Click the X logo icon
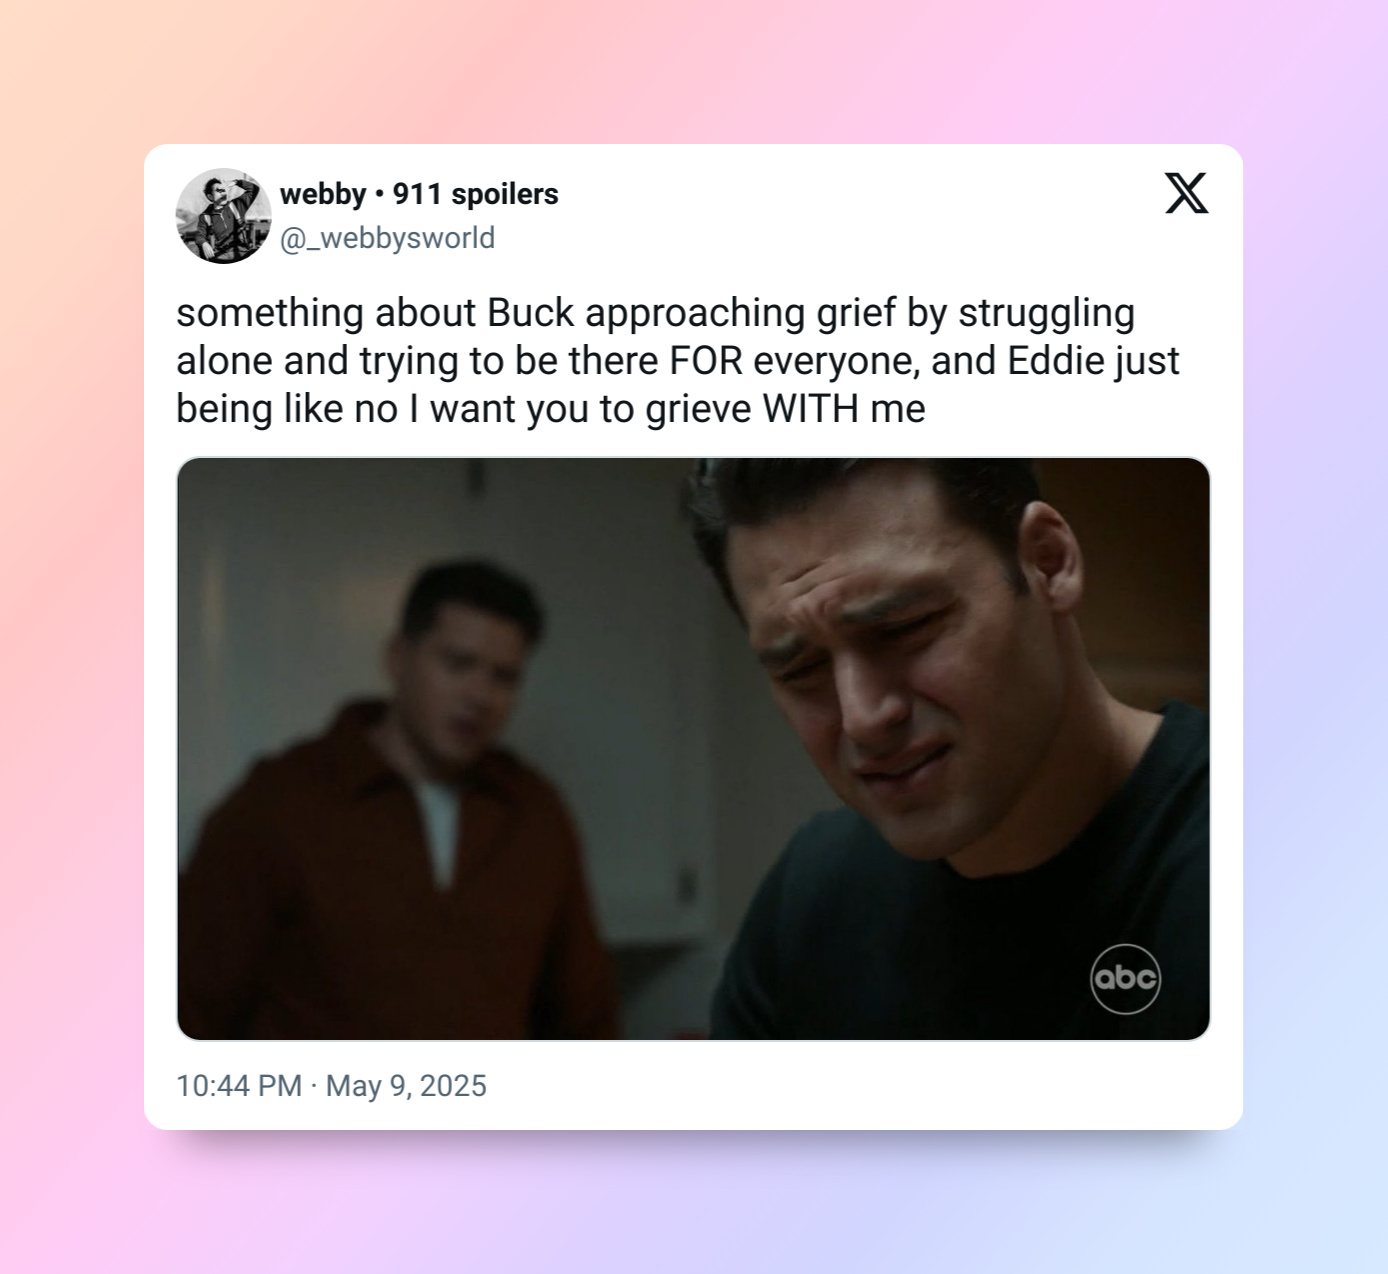Screen dimensions: 1388x1274 coord(1186,193)
